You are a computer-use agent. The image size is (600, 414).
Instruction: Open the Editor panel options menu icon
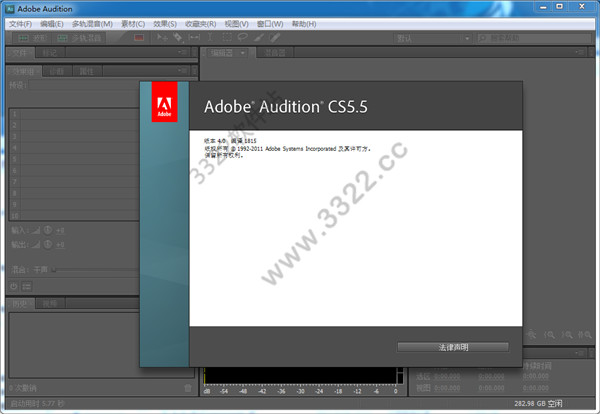pyautogui.click(x=581, y=52)
